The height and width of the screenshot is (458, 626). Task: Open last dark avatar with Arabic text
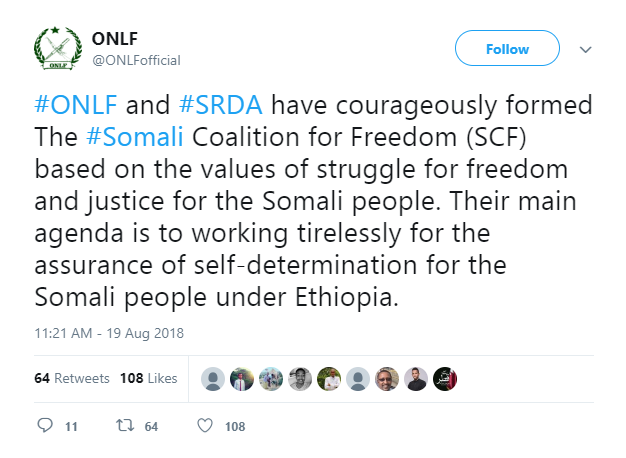tap(445, 379)
